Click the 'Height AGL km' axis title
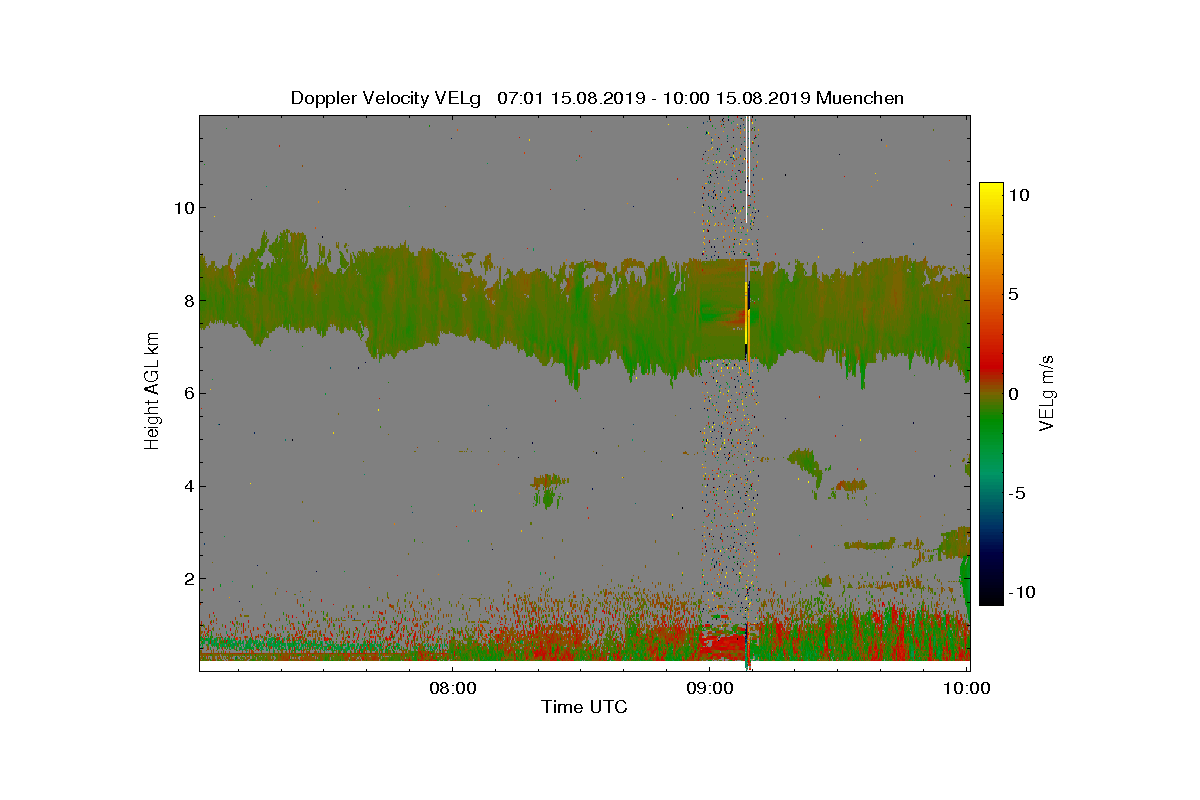The width and height of the screenshot is (1200, 800). point(152,391)
